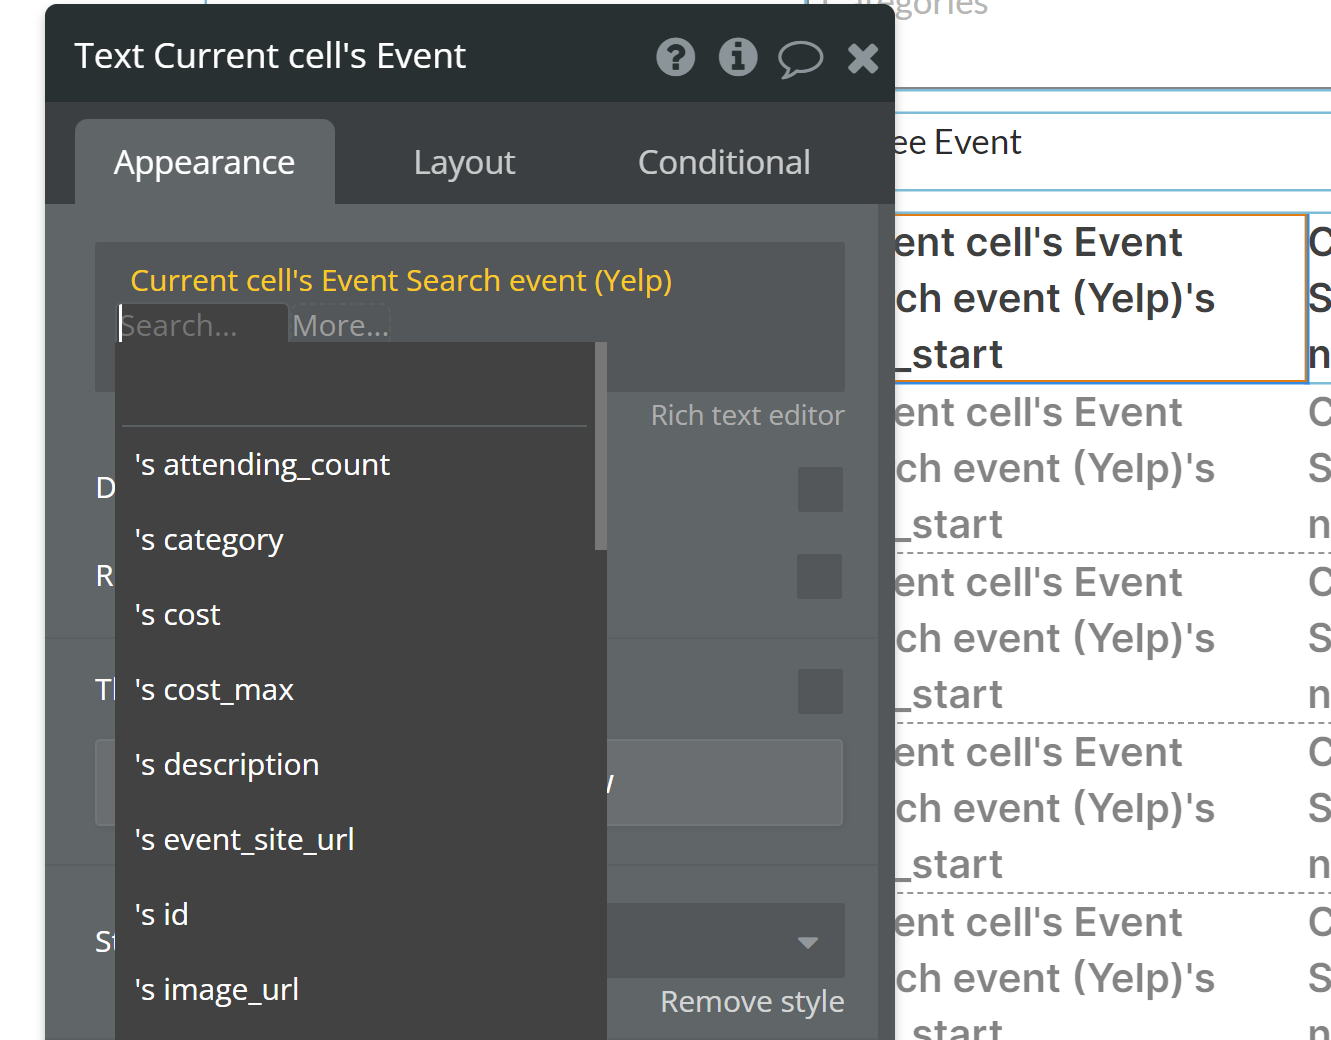This screenshot has width=1331, height=1040.
Task: Click Remove style link
Action: tap(752, 1001)
